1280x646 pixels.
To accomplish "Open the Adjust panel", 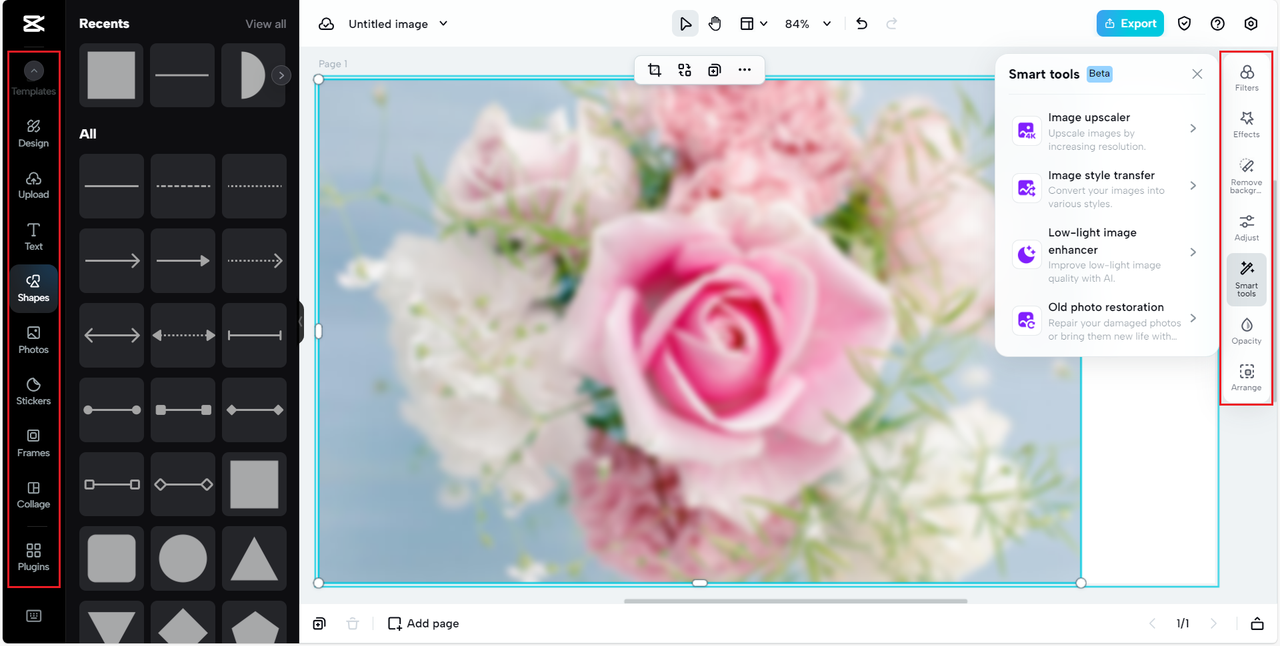I will click(1247, 228).
